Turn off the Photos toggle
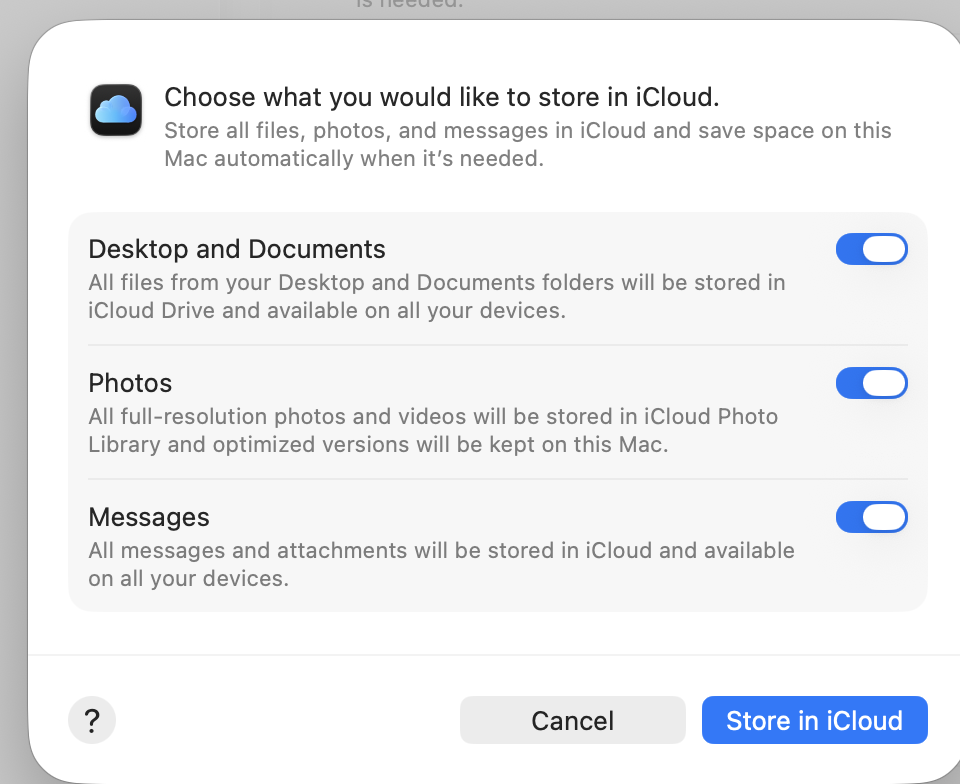 point(871,383)
